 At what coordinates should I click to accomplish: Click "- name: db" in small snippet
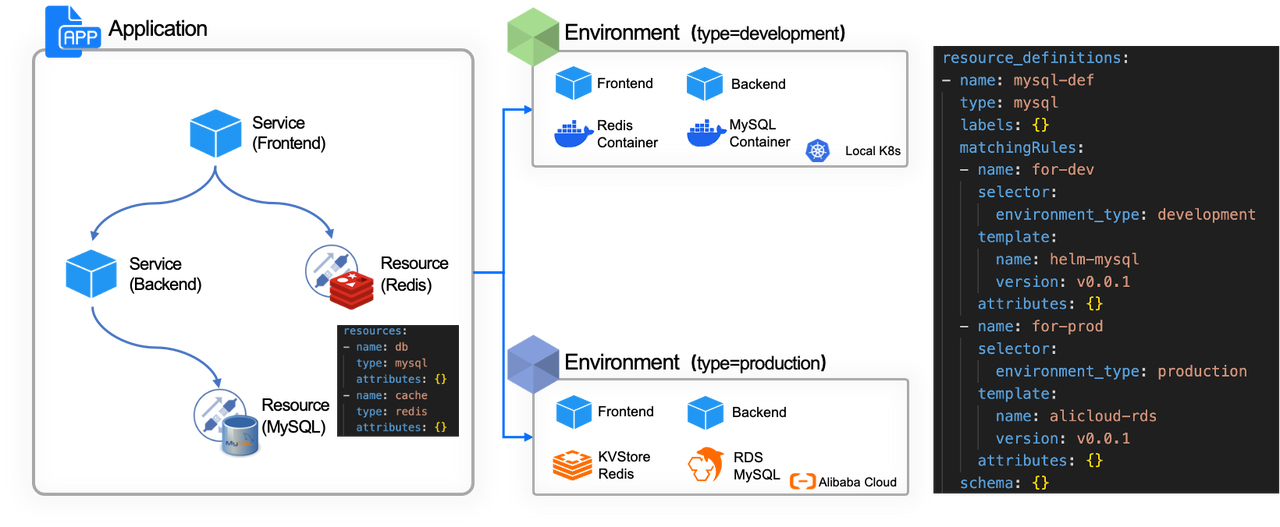pos(375,346)
